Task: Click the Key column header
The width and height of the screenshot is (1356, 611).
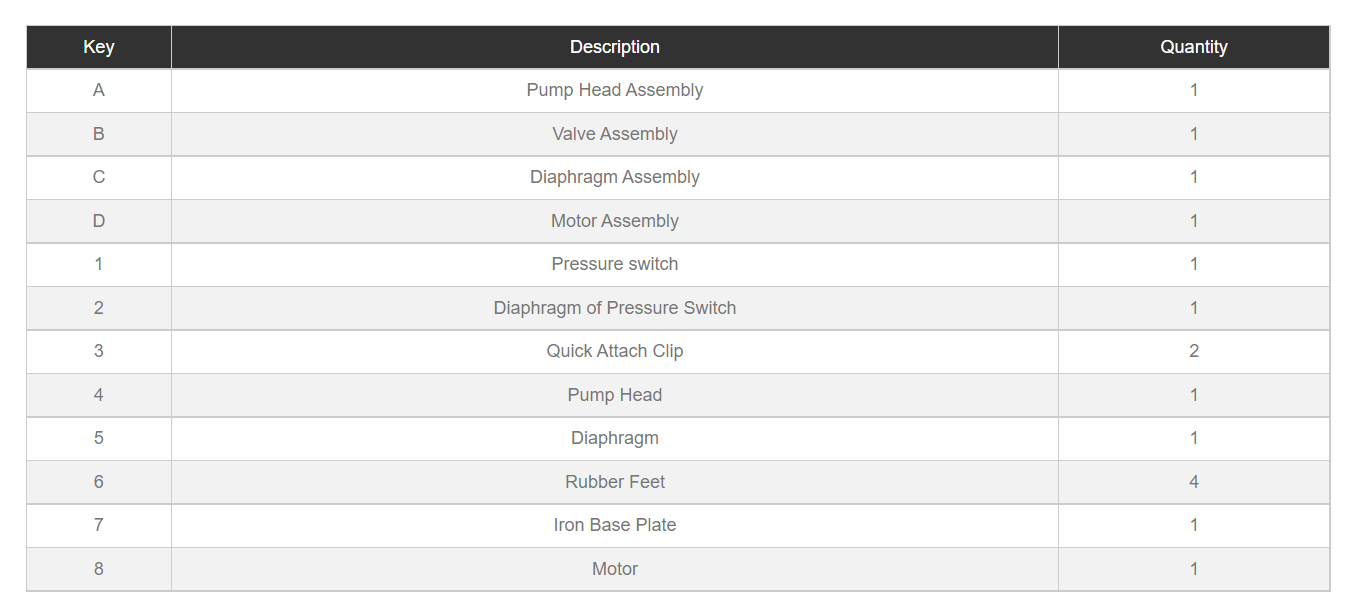Action: coord(99,47)
